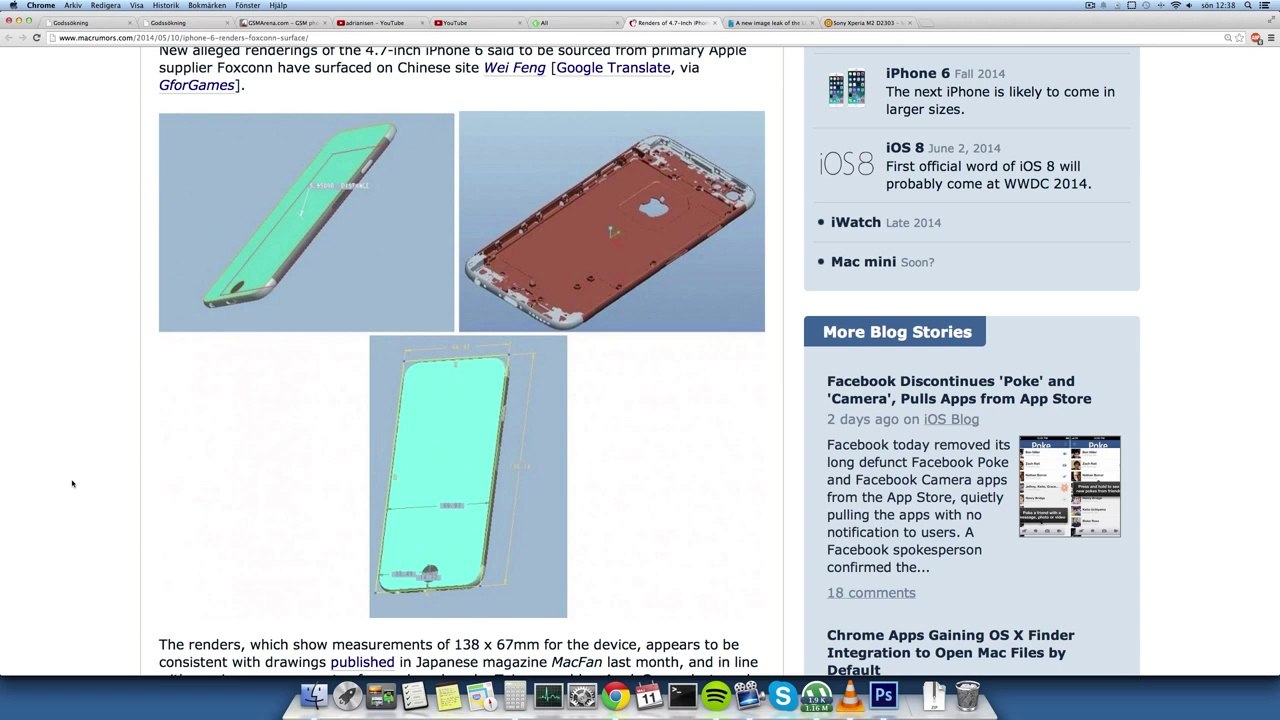Open Calendar from the dock
Image resolution: width=1280 pixels, height=720 pixels.
point(649,695)
